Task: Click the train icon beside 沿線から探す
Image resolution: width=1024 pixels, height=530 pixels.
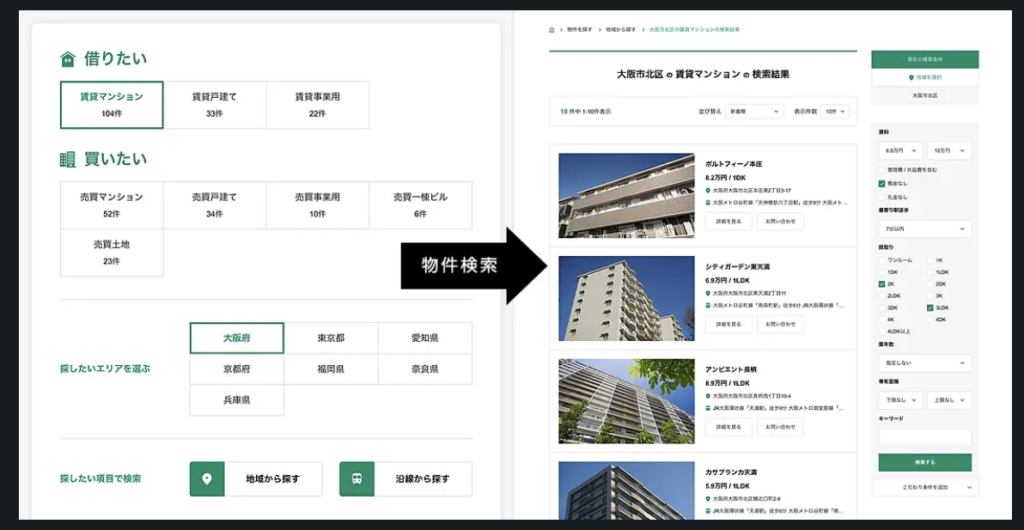Action: [357, 479]
